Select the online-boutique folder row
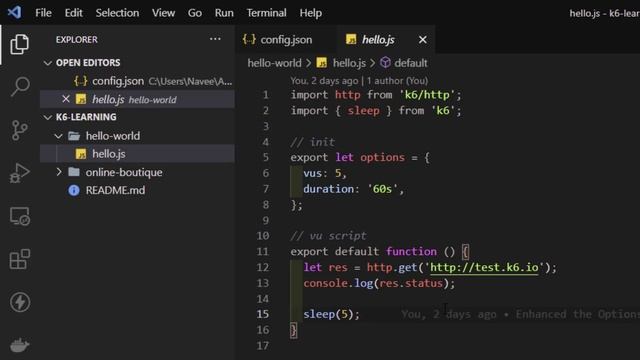 [138, 172]
